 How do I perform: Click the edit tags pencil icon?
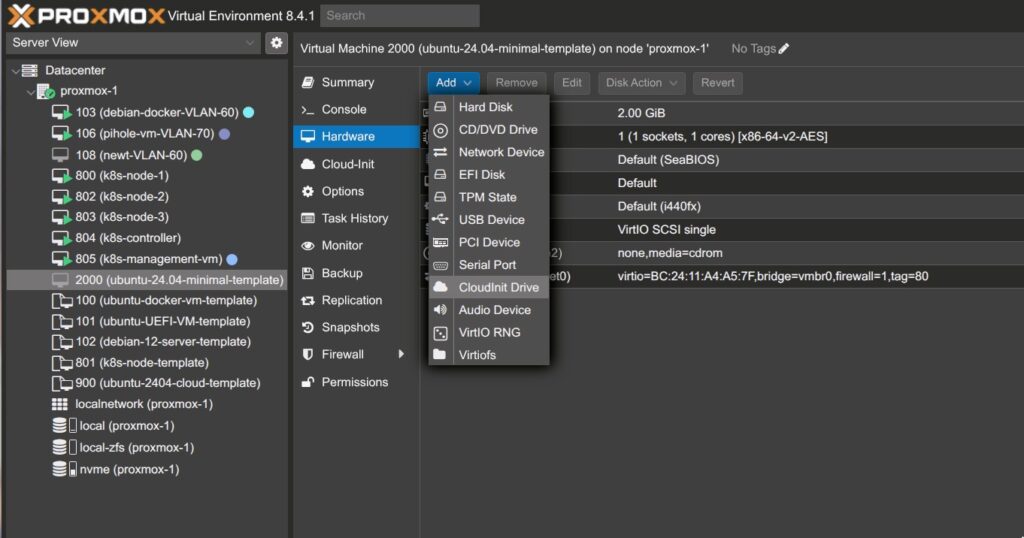coord(784,48)
